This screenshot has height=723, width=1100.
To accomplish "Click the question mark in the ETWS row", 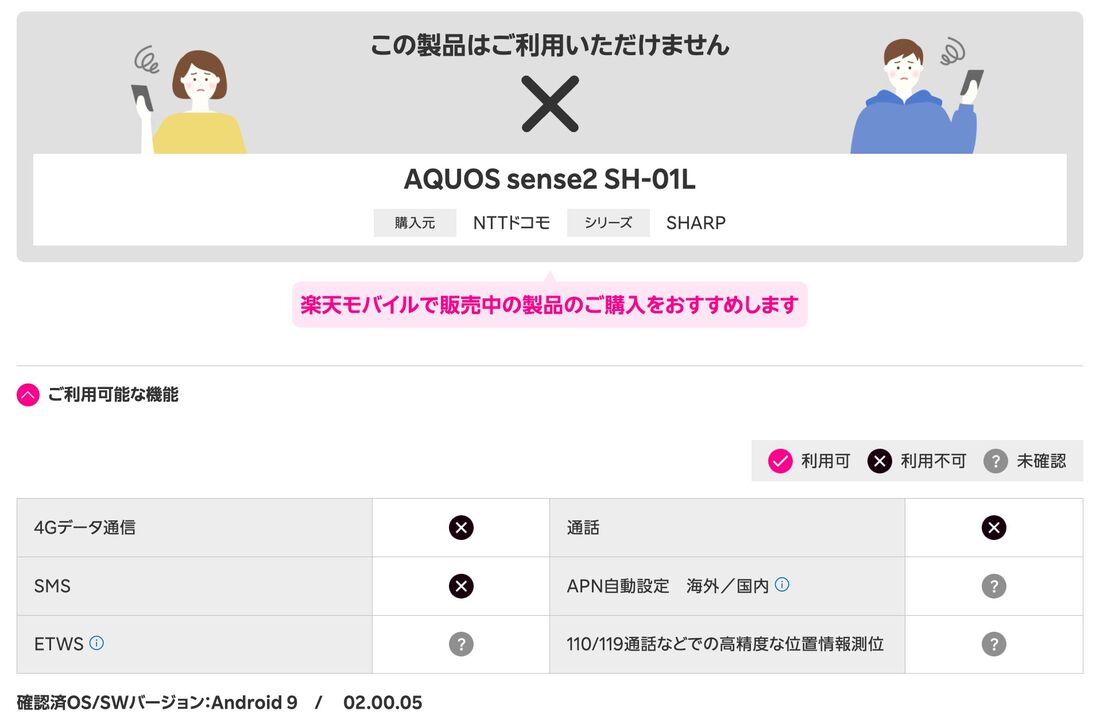I will click(x=460, y=644).
